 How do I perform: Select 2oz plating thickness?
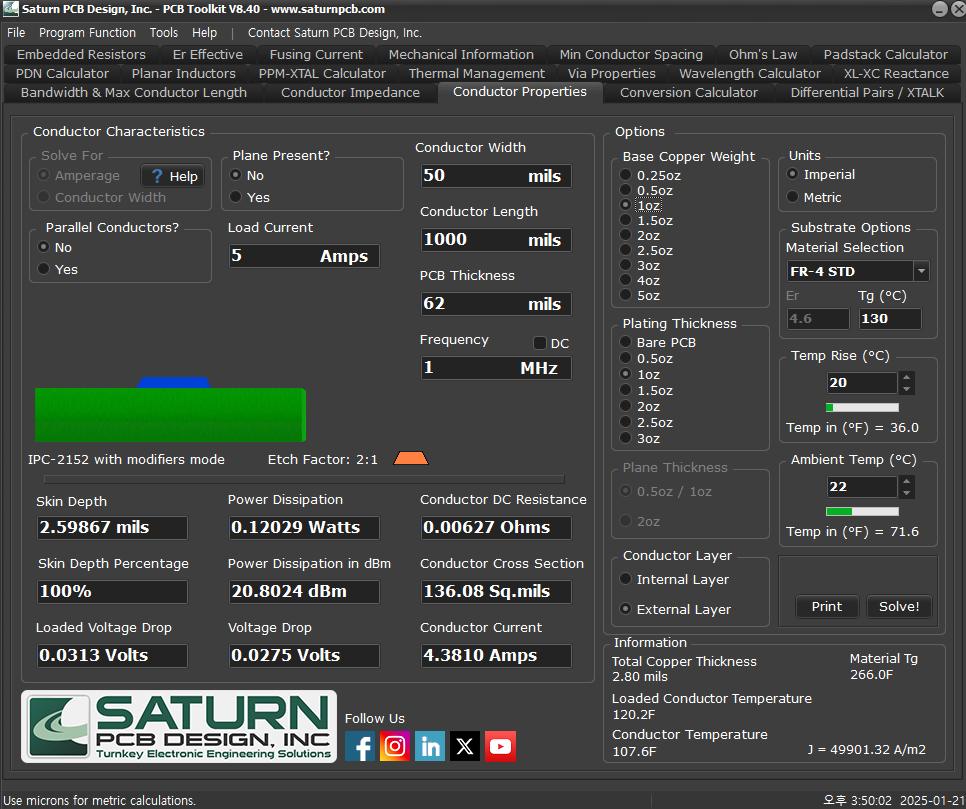pyautogui.click(x=640, y=407)
